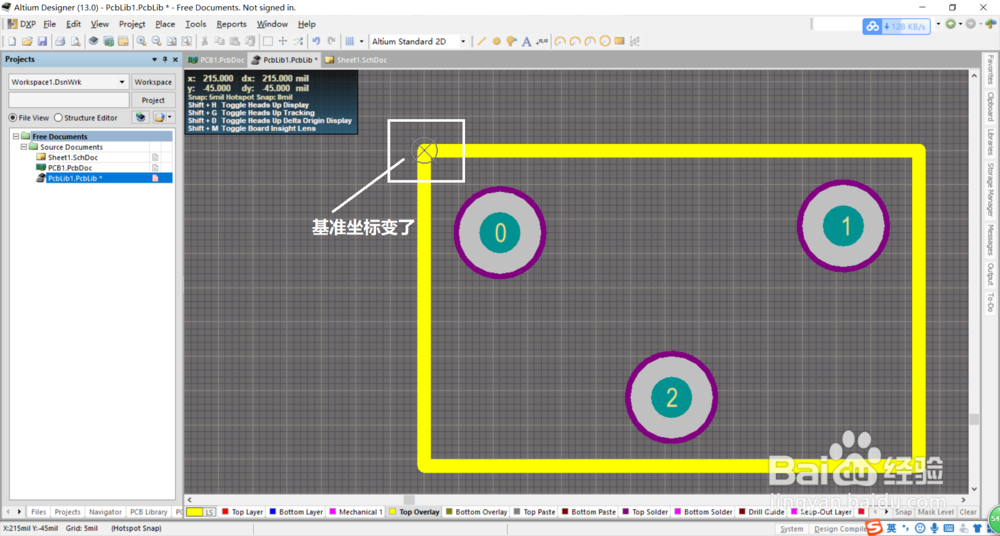The image size is (1000, 536).
Task: Open the Navigator panel tab
Action: tap(105, 512)
